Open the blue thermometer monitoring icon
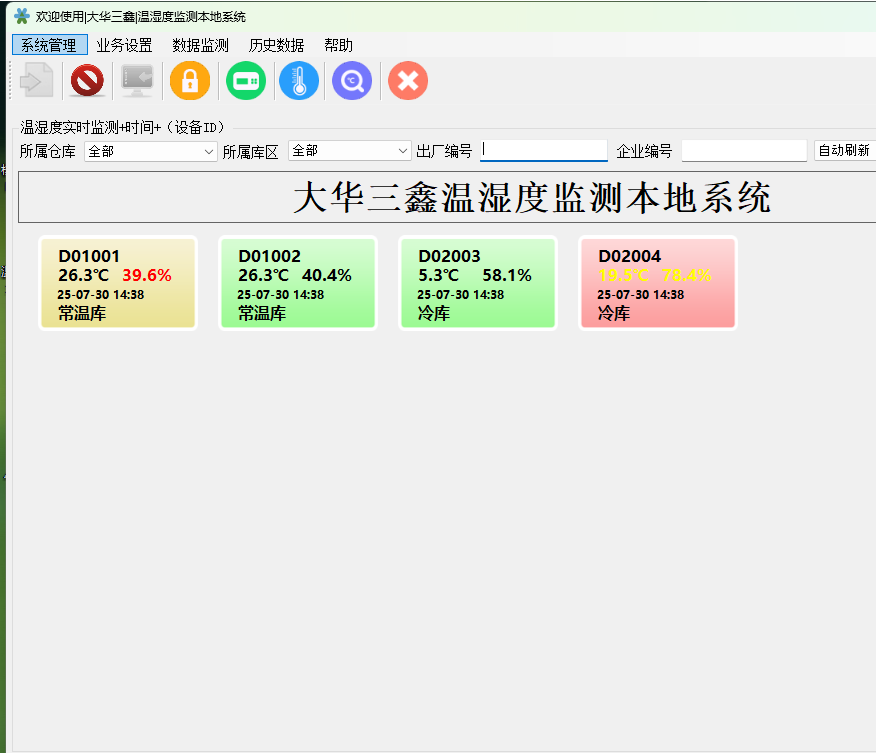The image size is (876, 753). click(299, 80)
